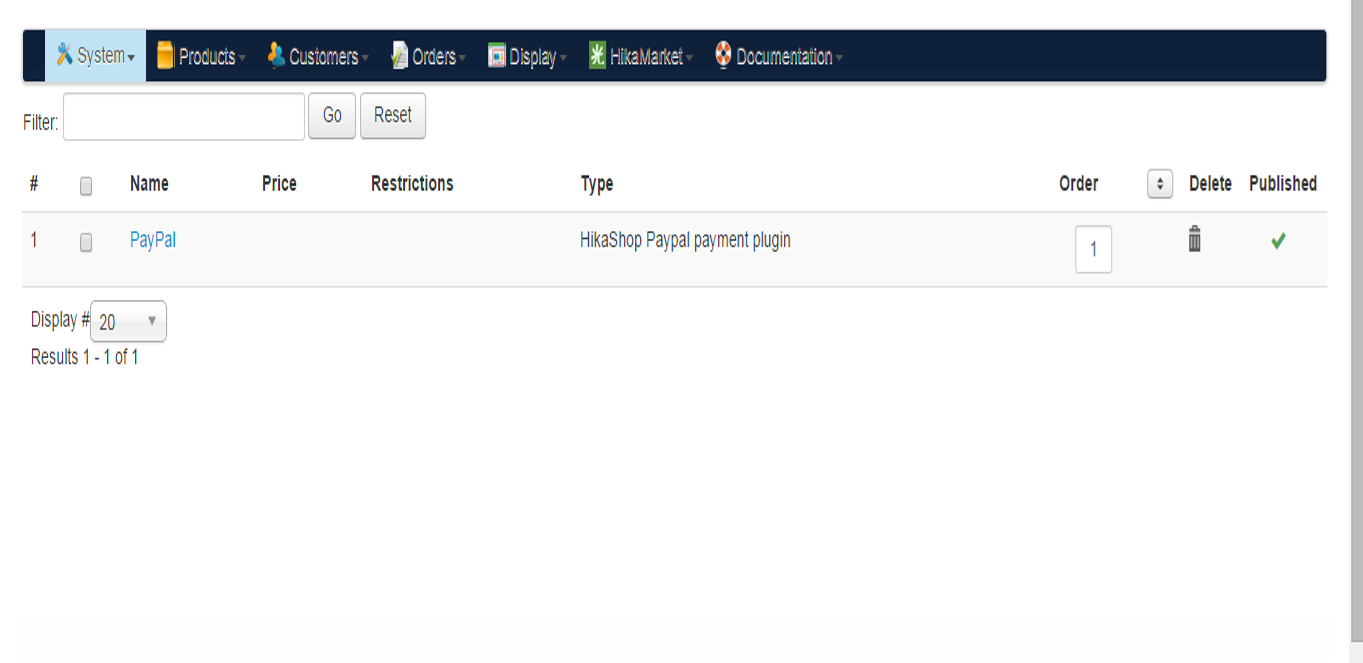Image resolution: width=1363 pixels, height=663 pixels.
Task: Sort by the Name column header
Action: coord(149,184)
